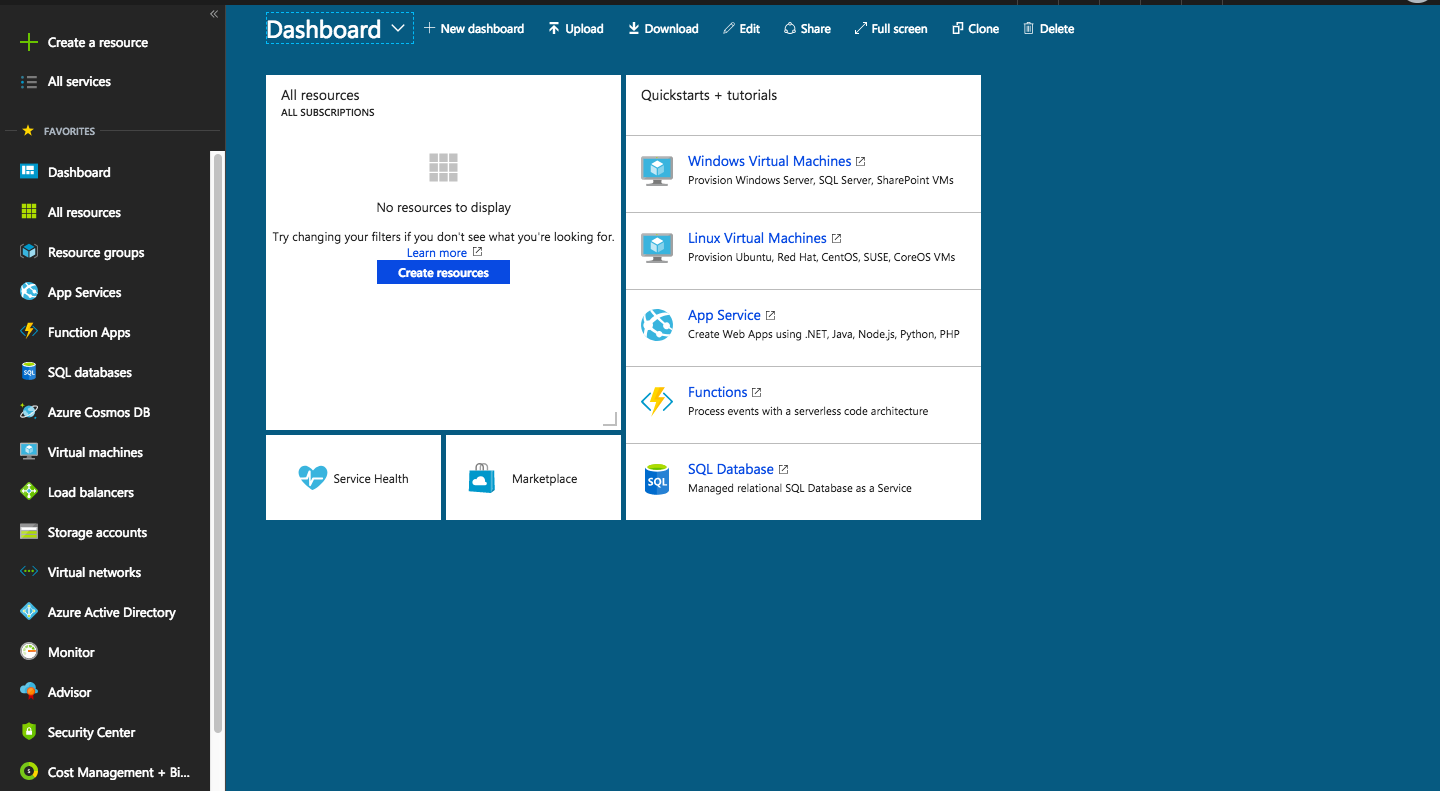Click the sidebar vertical scrollbar
Viewport: 1440px width, 791px height.
(218, 444)
